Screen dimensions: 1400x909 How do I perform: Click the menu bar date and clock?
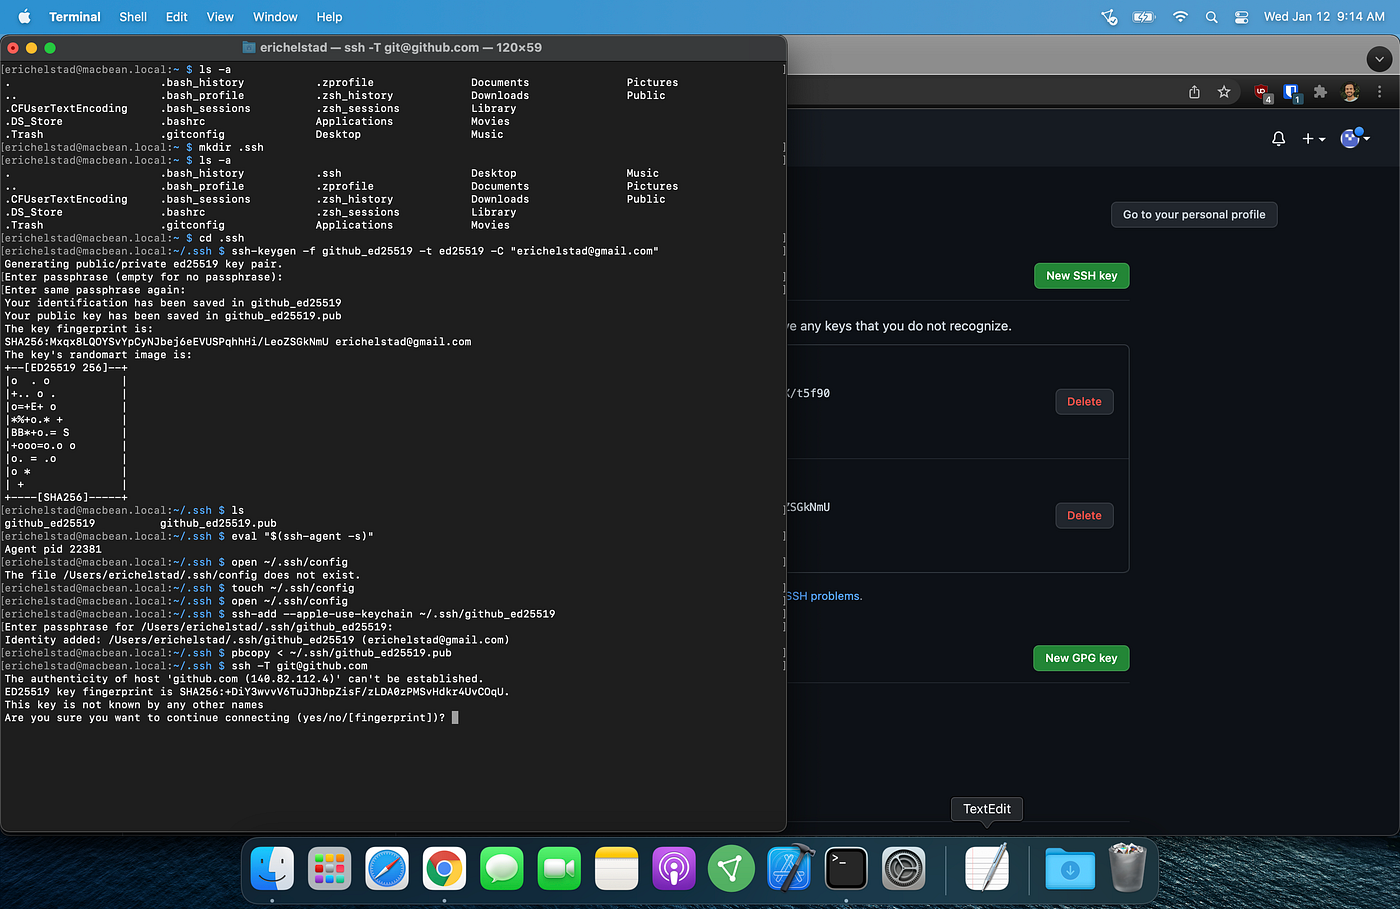(1324, 17)
